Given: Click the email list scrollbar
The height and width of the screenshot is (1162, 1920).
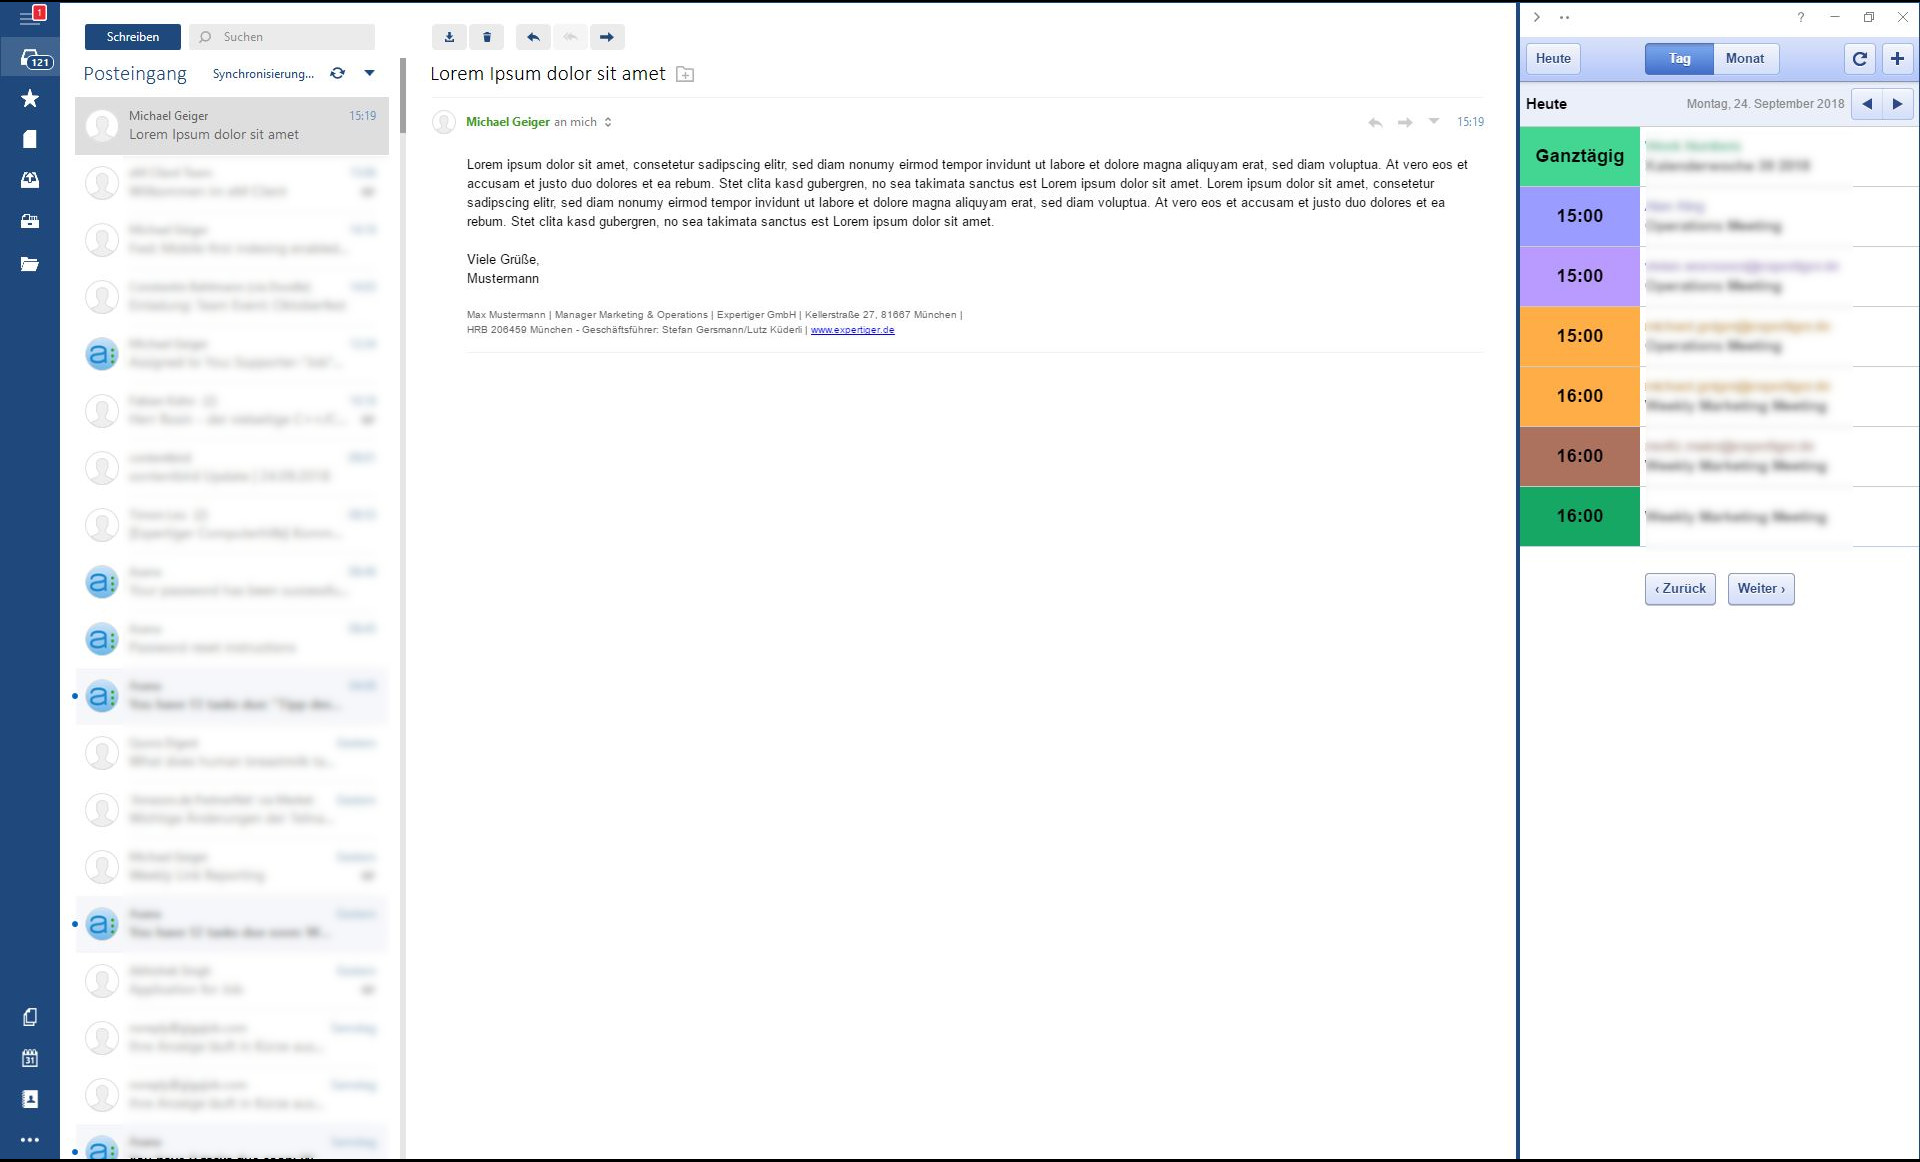Looking at the screenshot, I should 402,95.
